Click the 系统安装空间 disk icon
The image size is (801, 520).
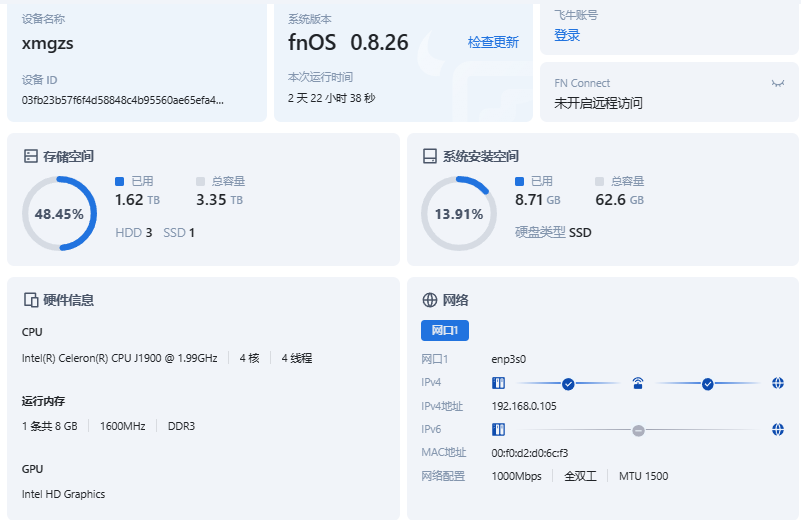click(x=430, y=156)
